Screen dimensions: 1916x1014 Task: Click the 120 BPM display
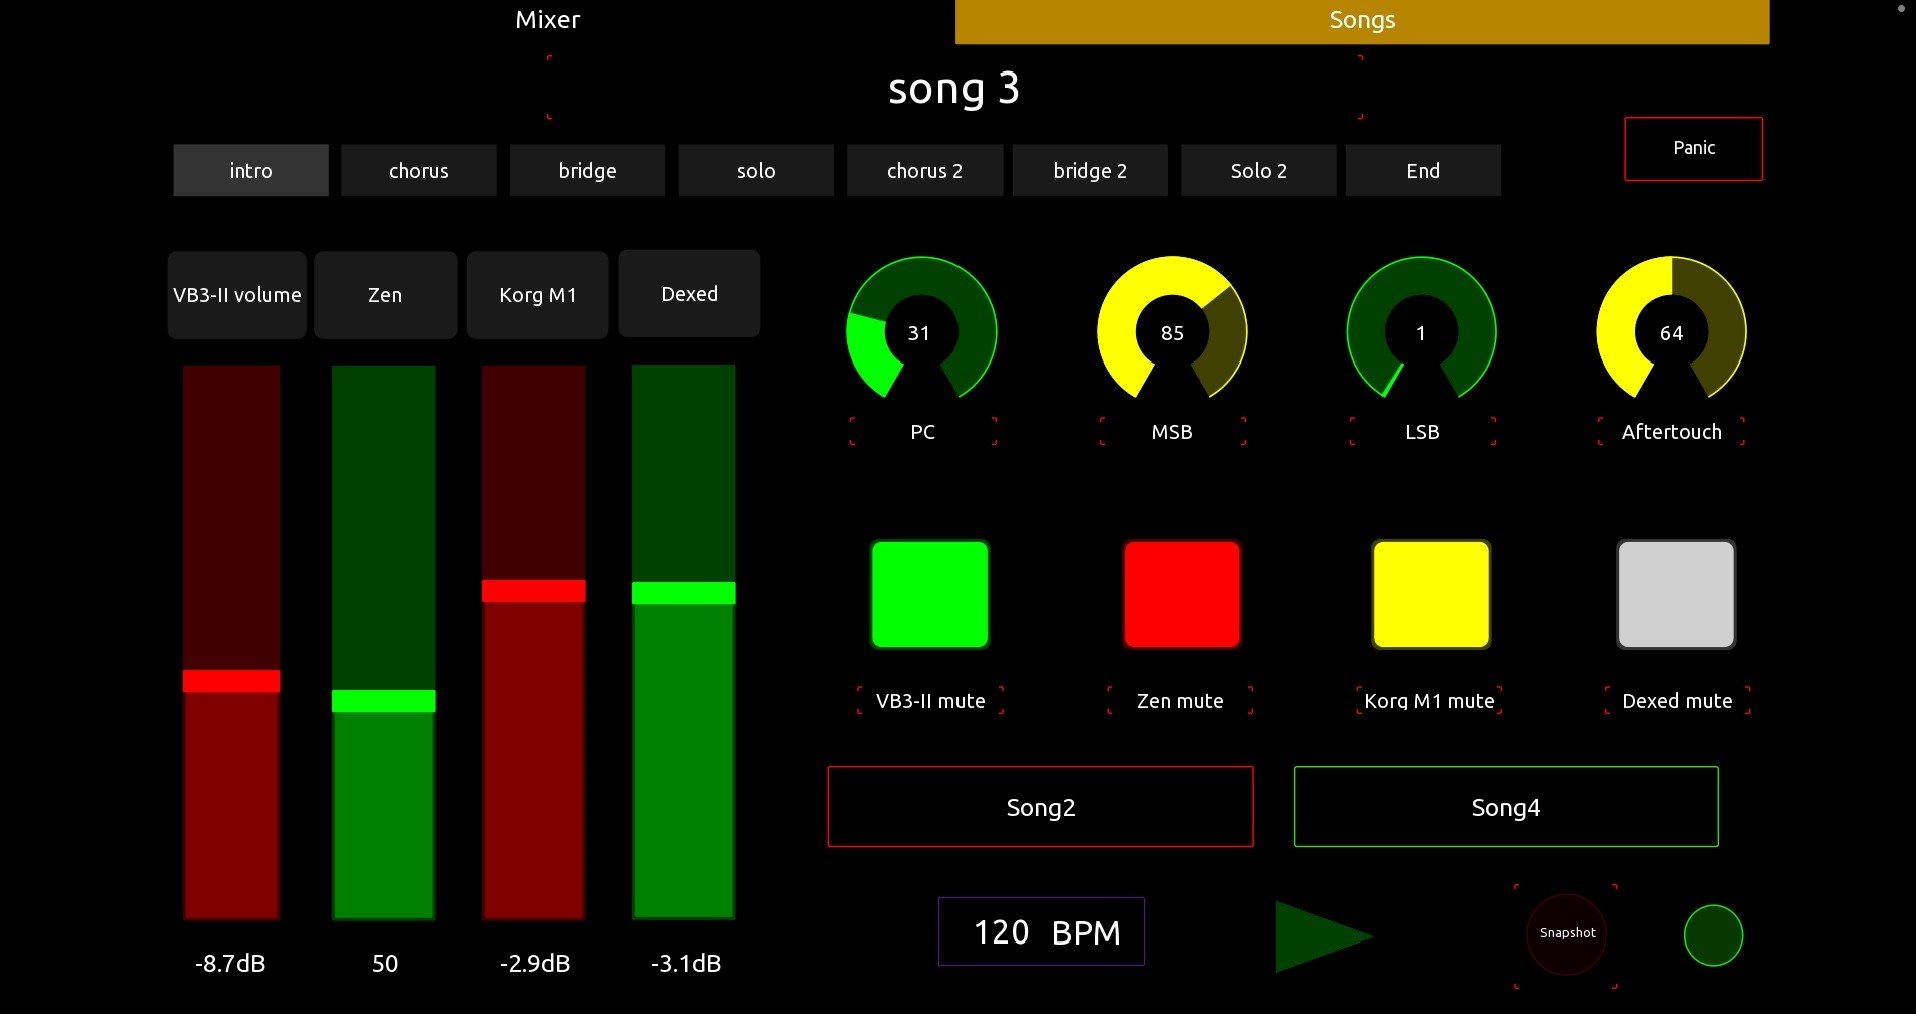click(x=1040, y=931)
